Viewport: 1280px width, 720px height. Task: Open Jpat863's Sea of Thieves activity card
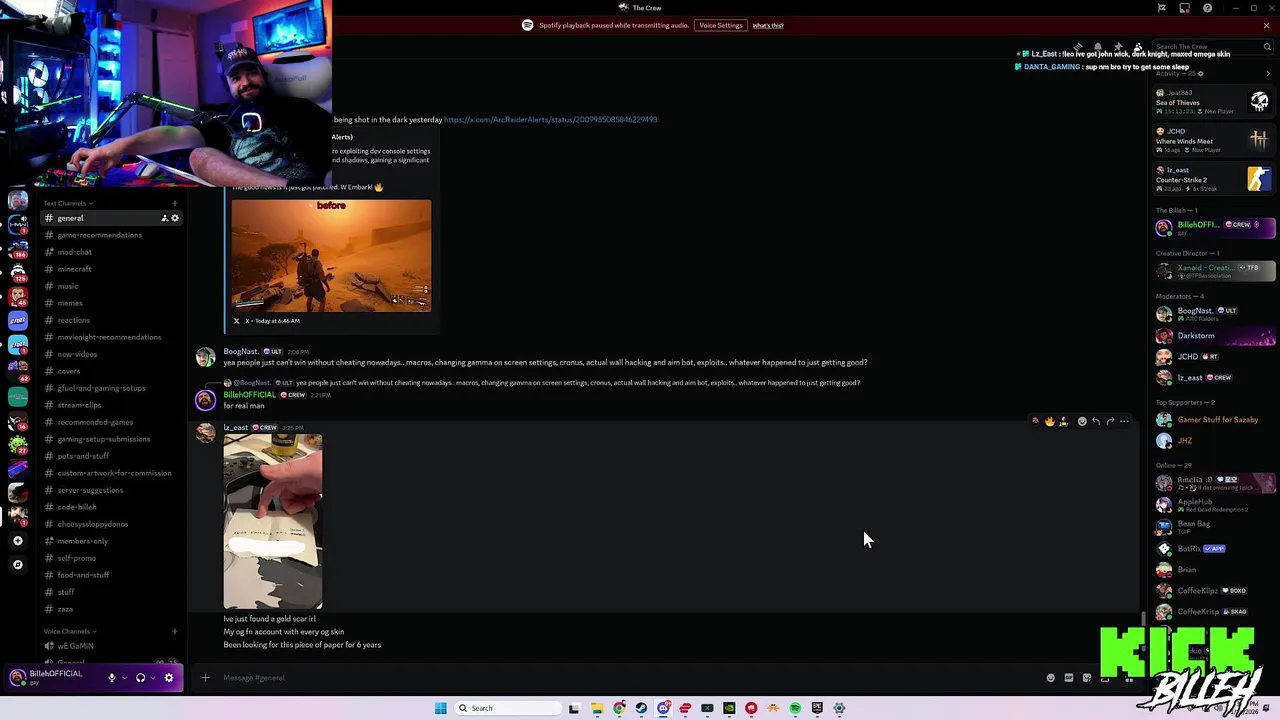tap(1213, 101)
